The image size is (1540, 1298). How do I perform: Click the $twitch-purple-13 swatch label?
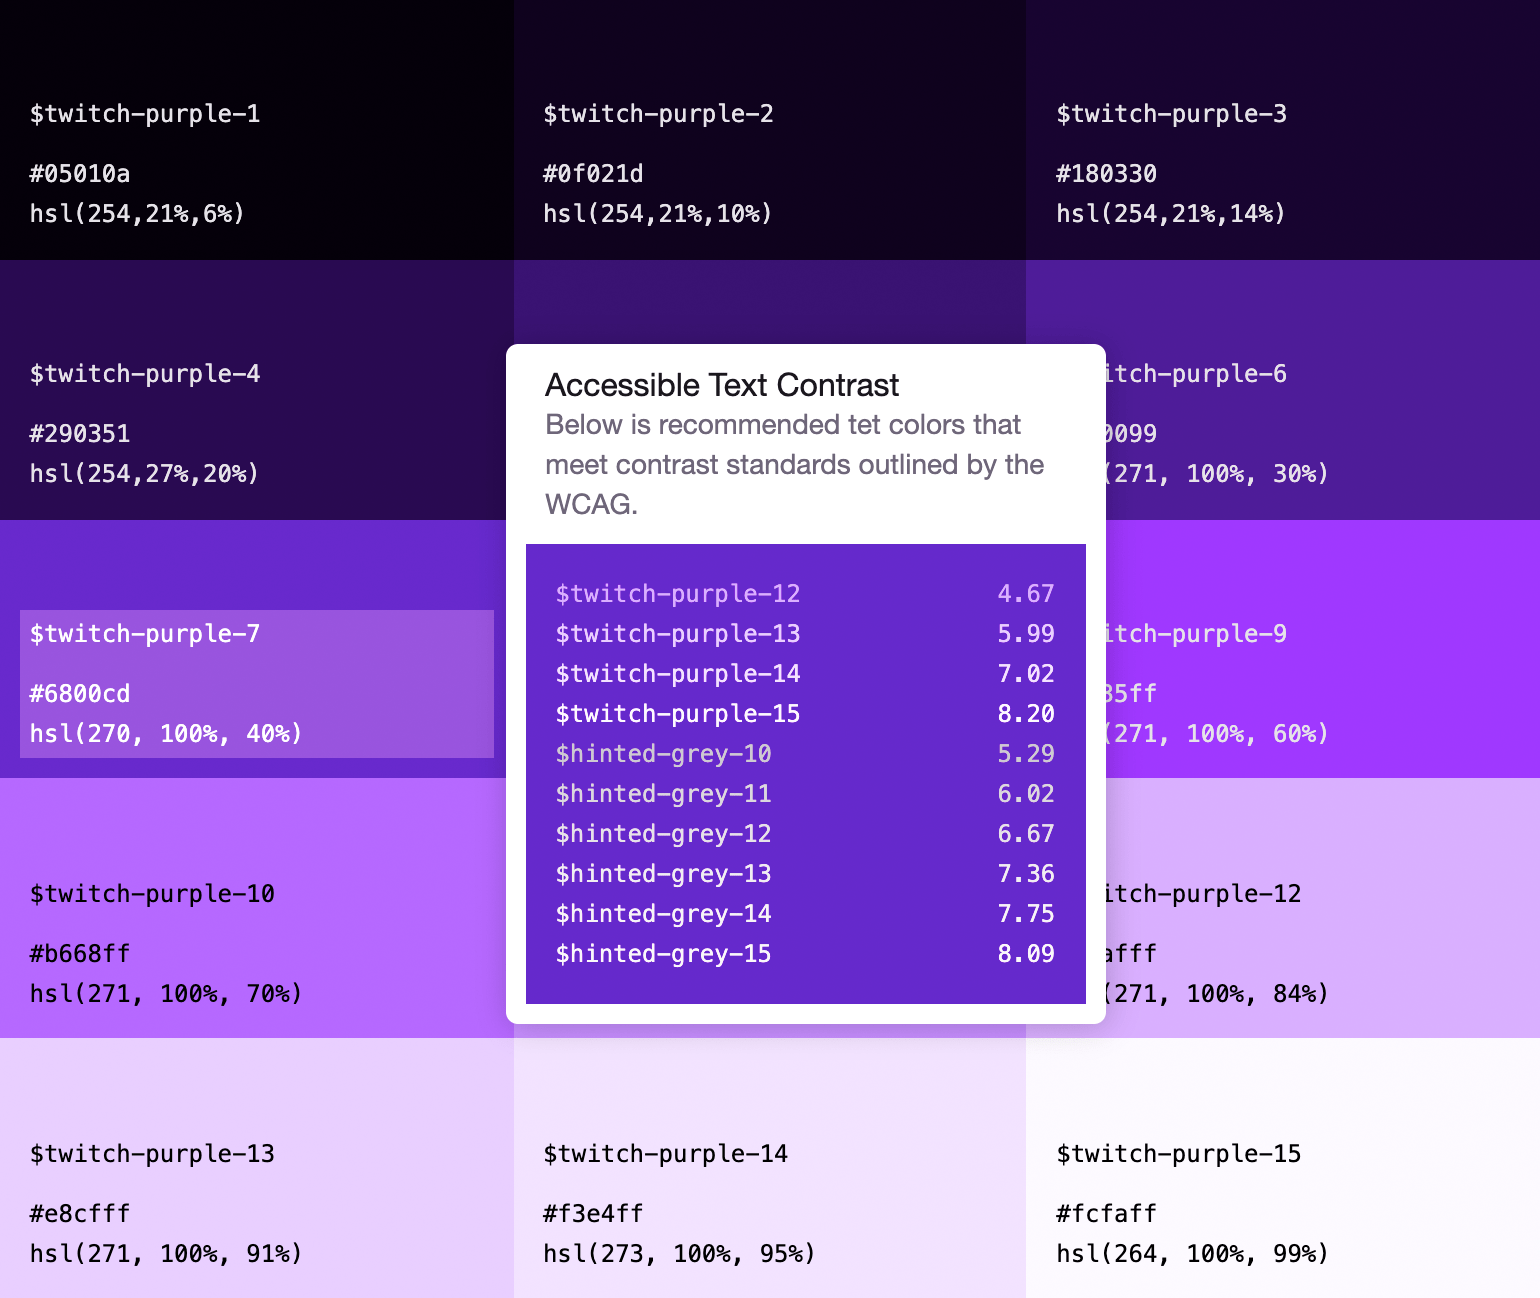(x=152, y=1154)
